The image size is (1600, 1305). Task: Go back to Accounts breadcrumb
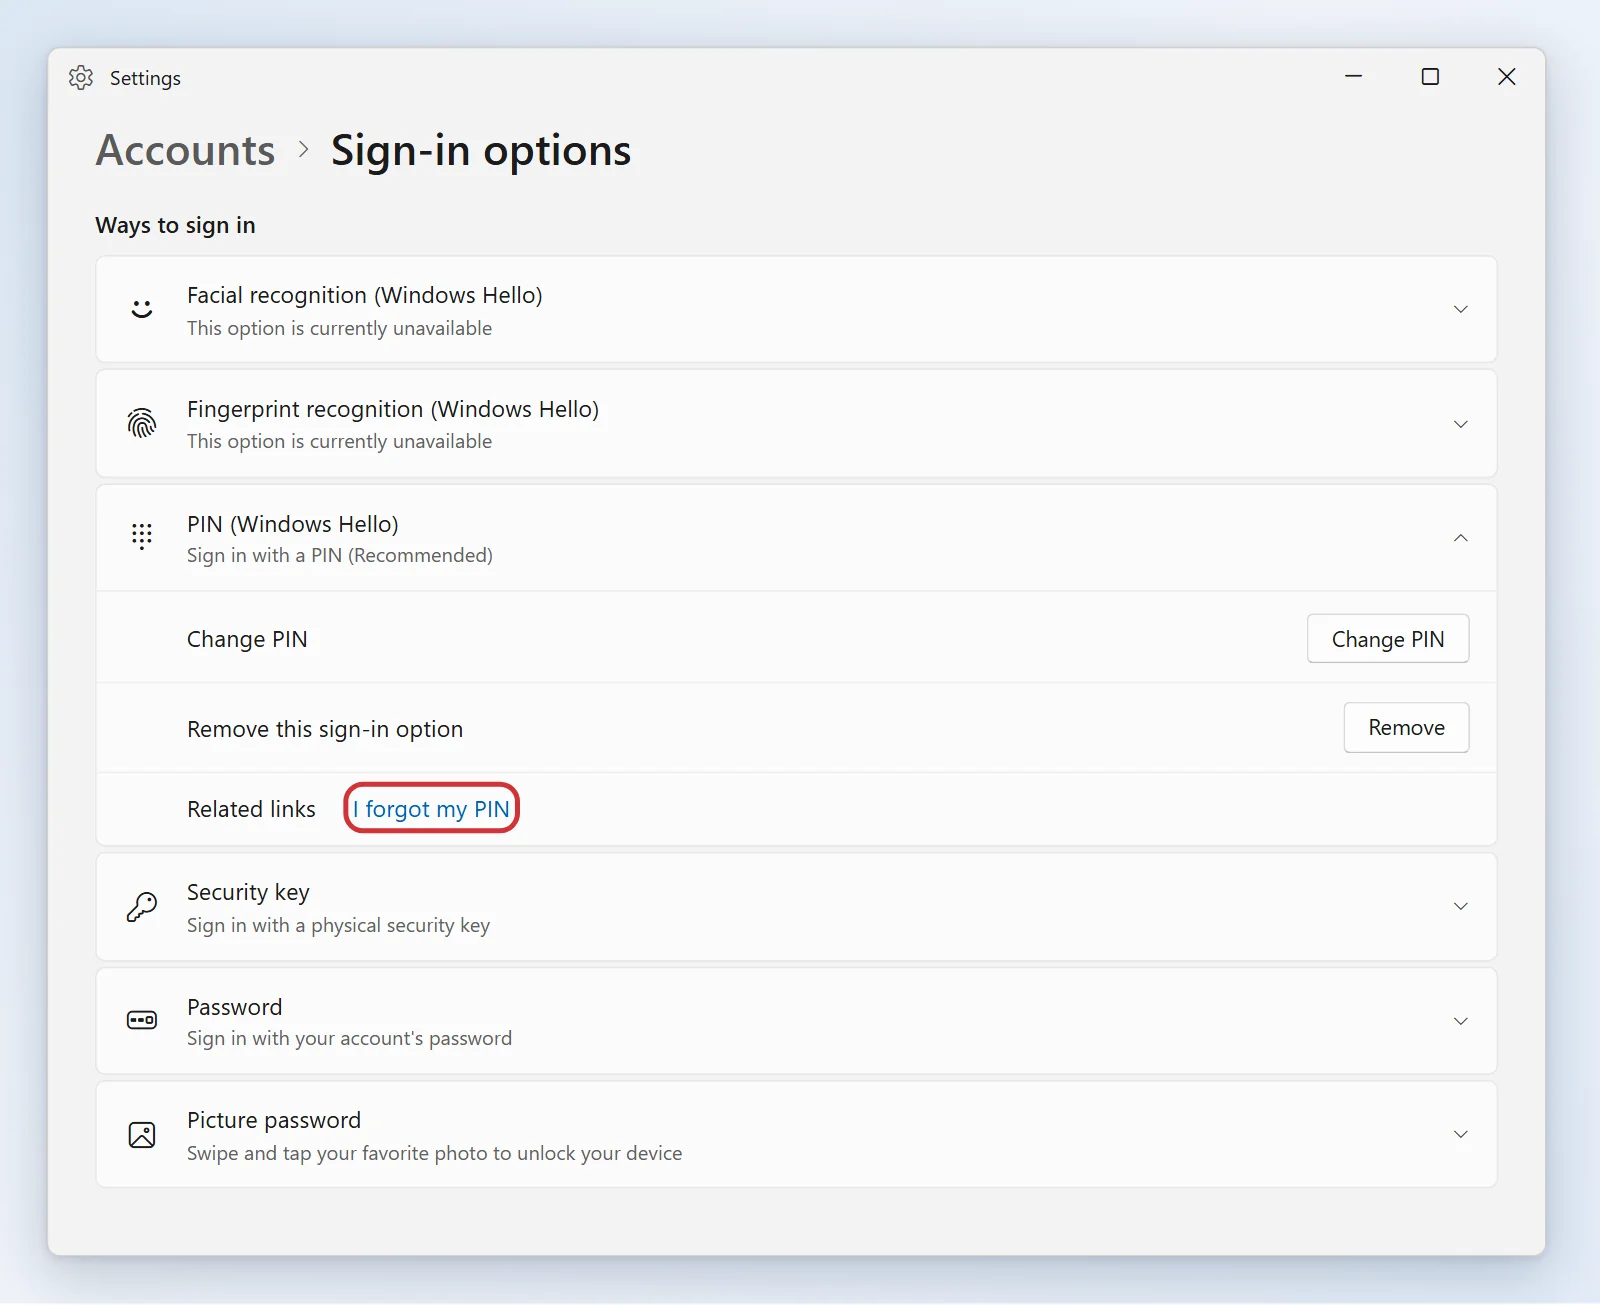pos(185,150)
